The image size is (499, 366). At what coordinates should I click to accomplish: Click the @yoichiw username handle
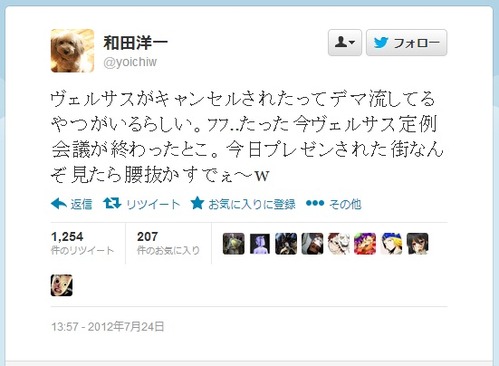pos(130,62)
